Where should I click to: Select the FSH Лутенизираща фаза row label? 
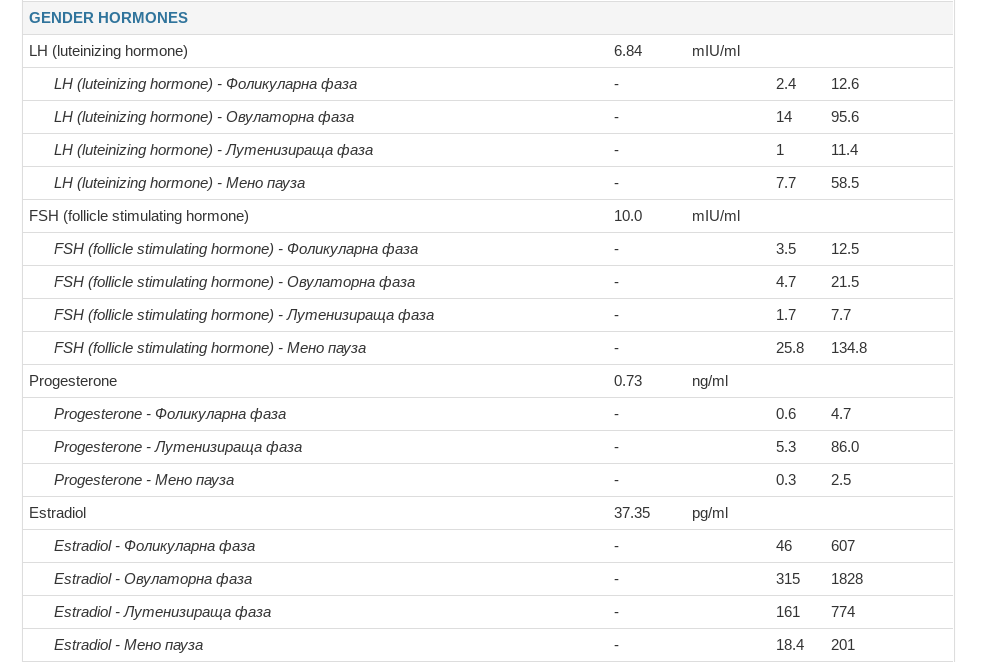coord(244,315)
